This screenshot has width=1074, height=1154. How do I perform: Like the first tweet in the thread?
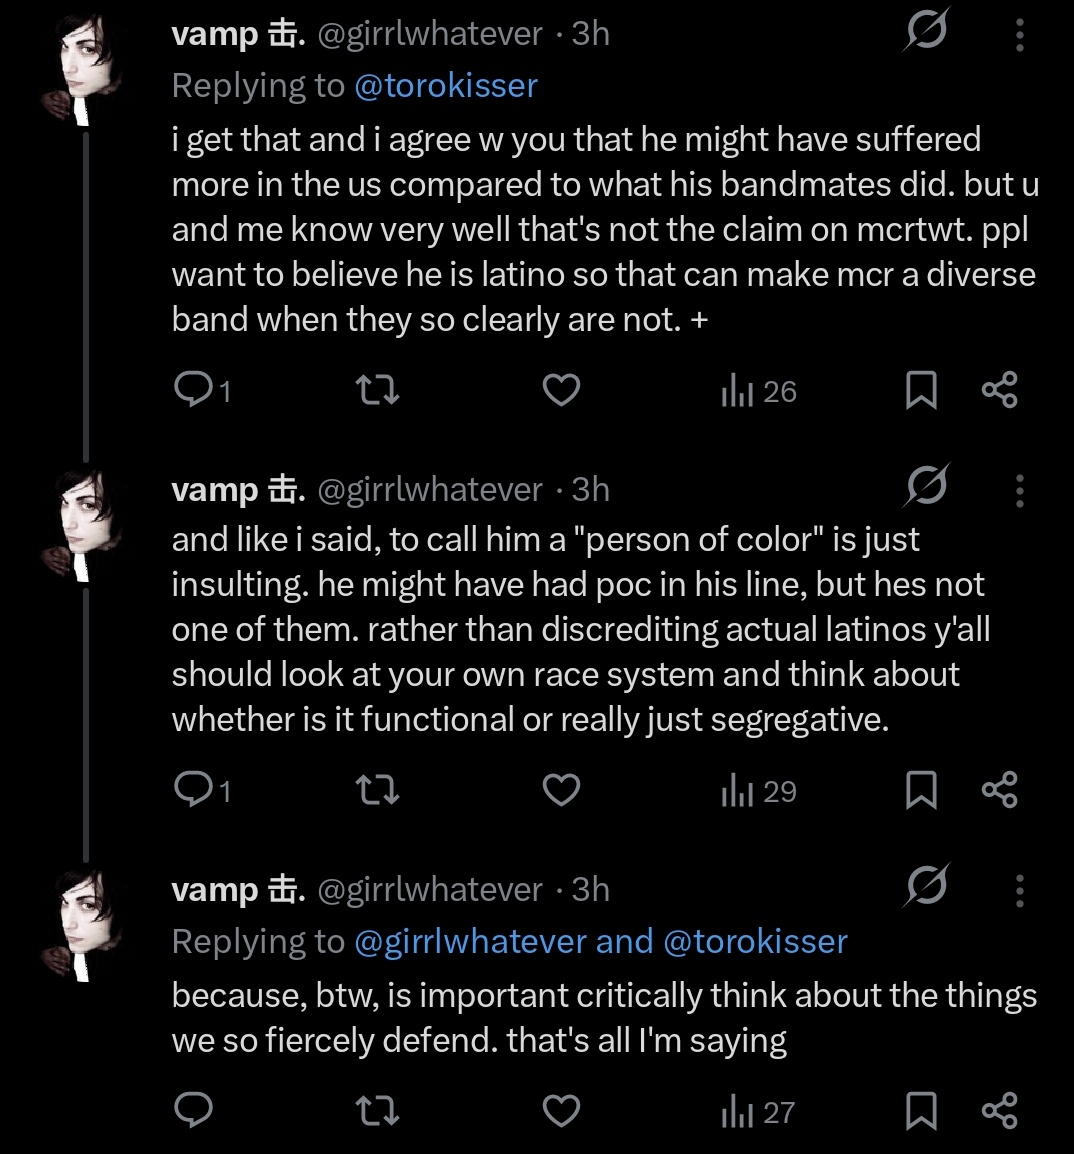pos(562,390)
